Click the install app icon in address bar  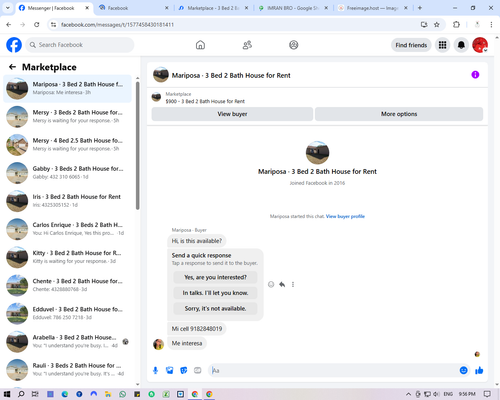424,24
